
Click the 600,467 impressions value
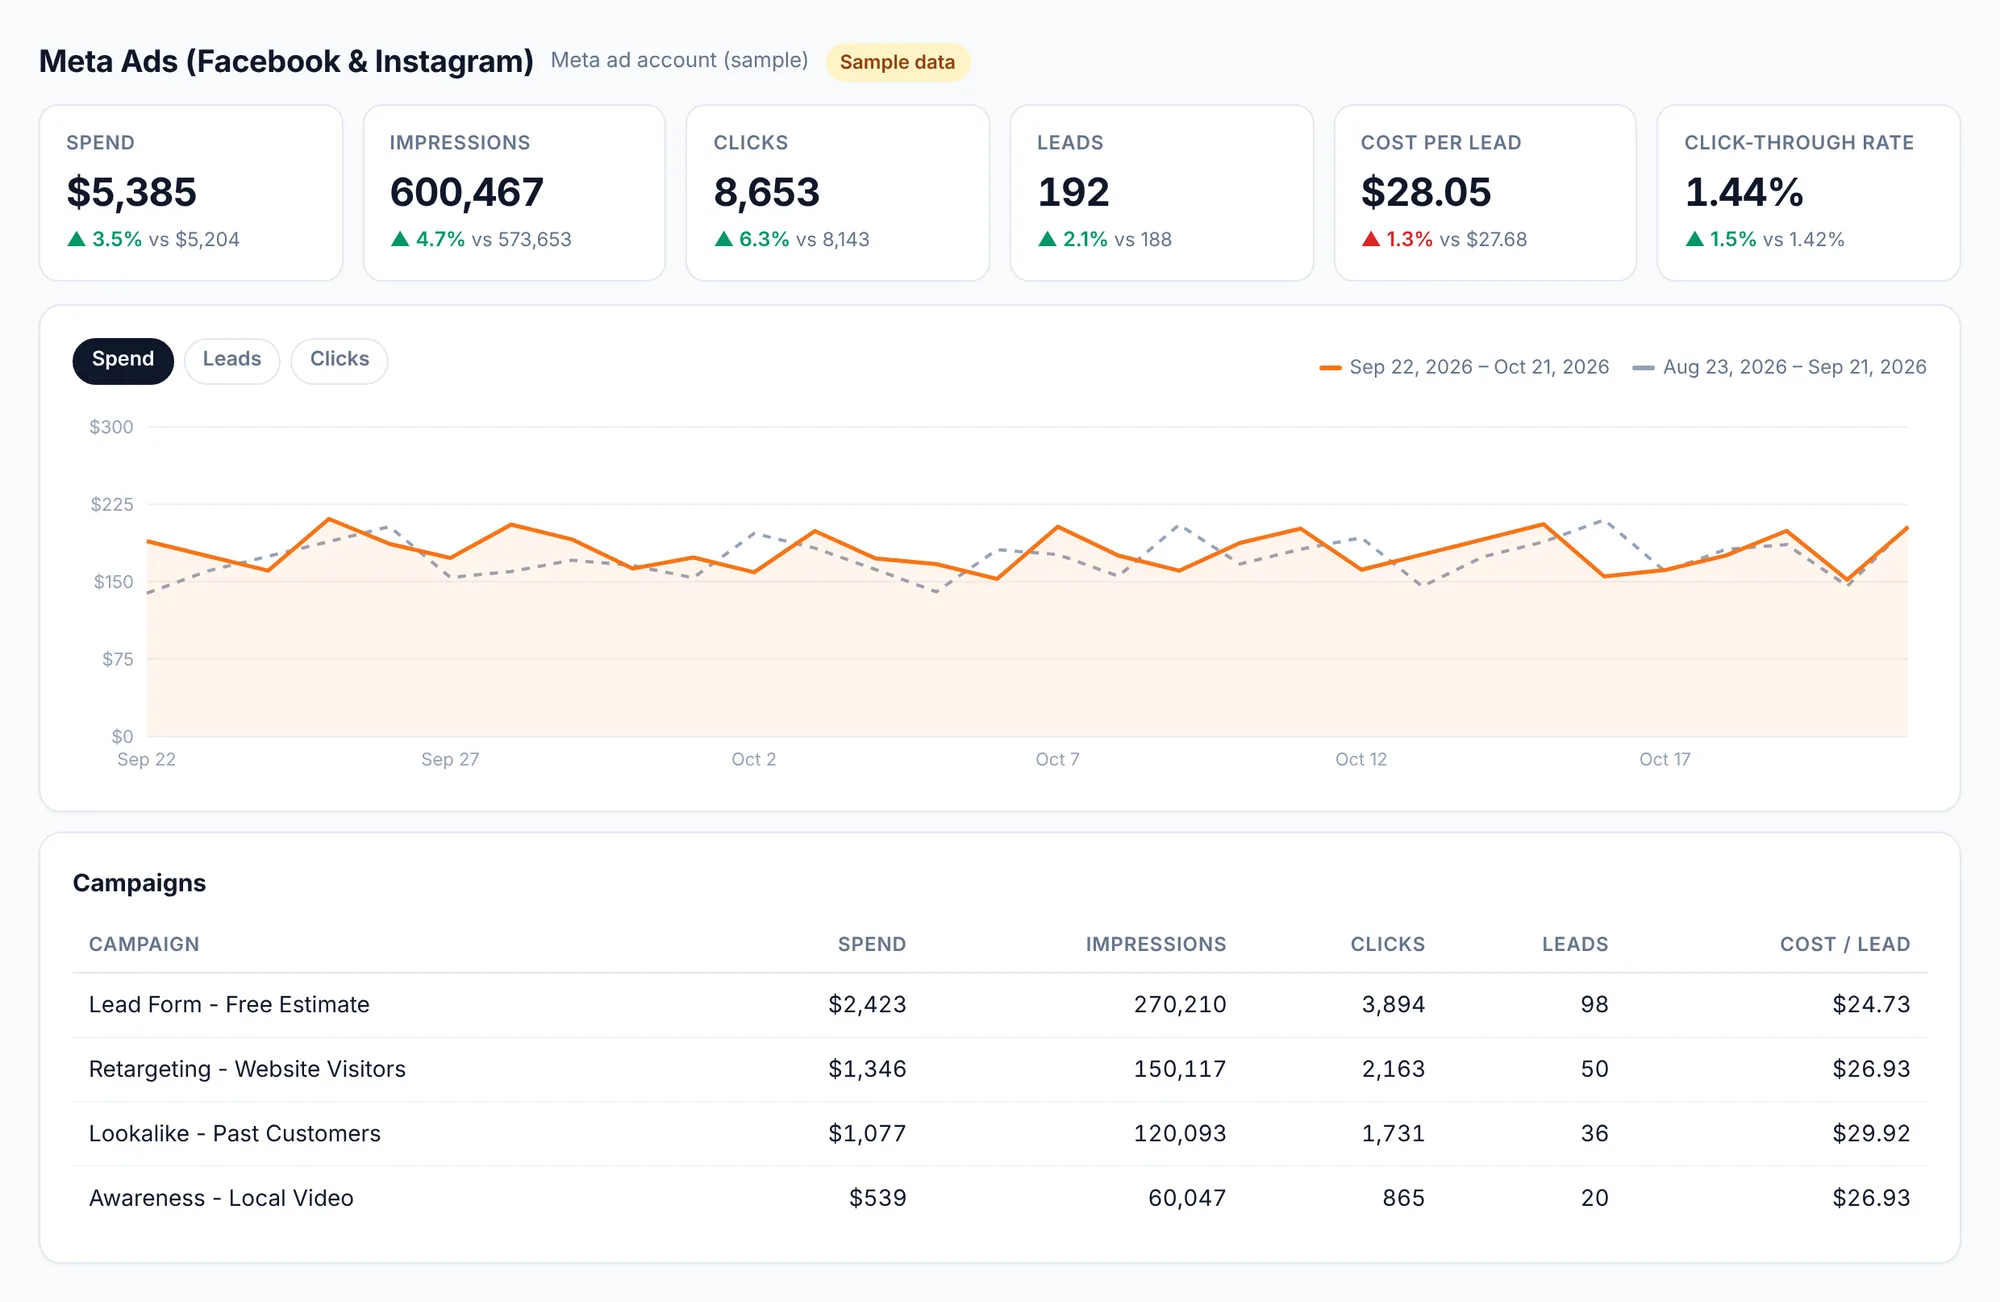tap(467, 192)
